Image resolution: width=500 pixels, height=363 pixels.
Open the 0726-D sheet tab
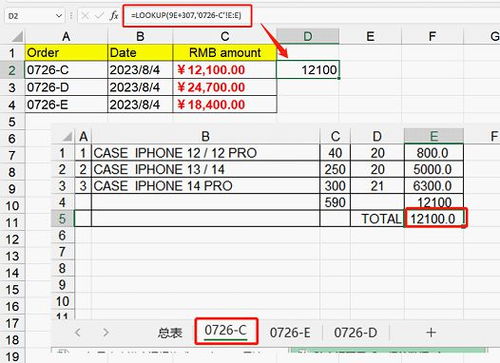click(355, 333)
